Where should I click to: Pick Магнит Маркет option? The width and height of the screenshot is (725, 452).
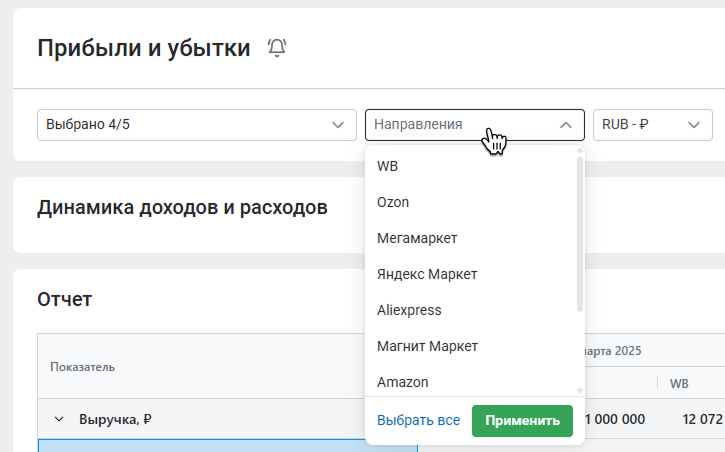[471, 346]
